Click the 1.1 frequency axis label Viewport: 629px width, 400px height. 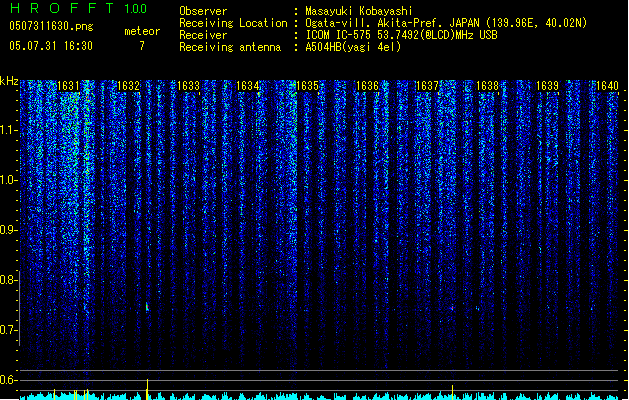(x=8, y=130)
